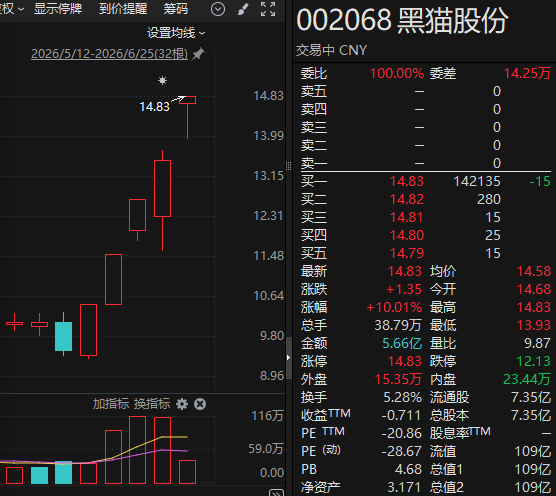The height and width of the screenshot is (496, 556).
Task: Select the drawing brush tool icon
Action: [x=243, y=9]
